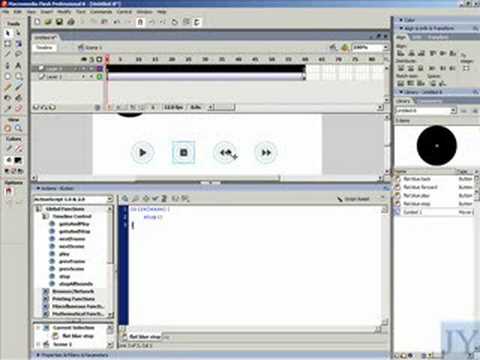Toggle the Script Assist button

(x=353, y=199)
